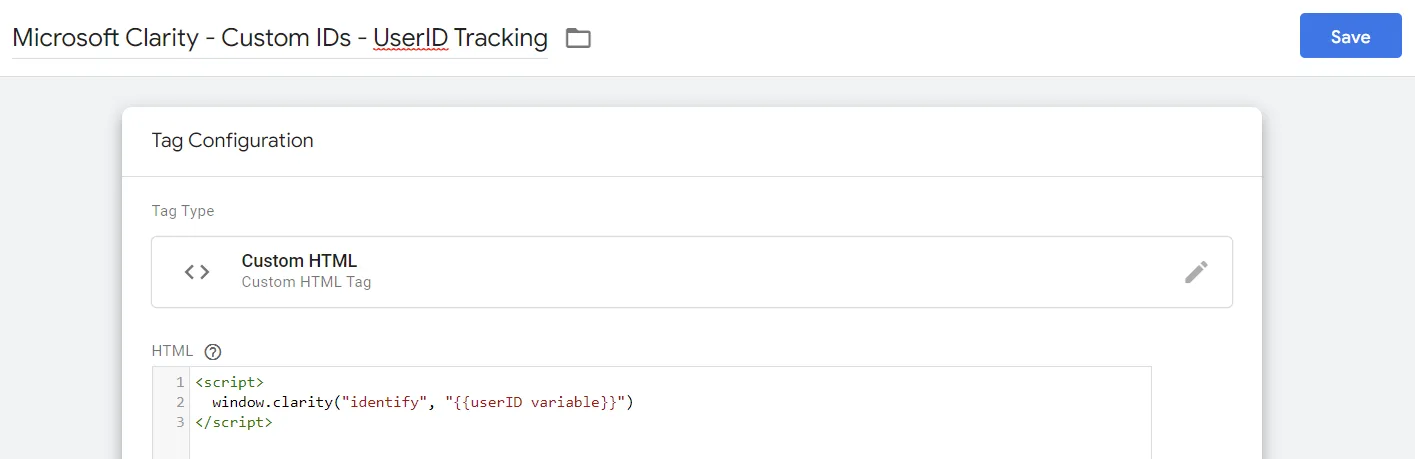
Task: Open the folder icon beside the tag name
Action: click(x=578, y=38)
